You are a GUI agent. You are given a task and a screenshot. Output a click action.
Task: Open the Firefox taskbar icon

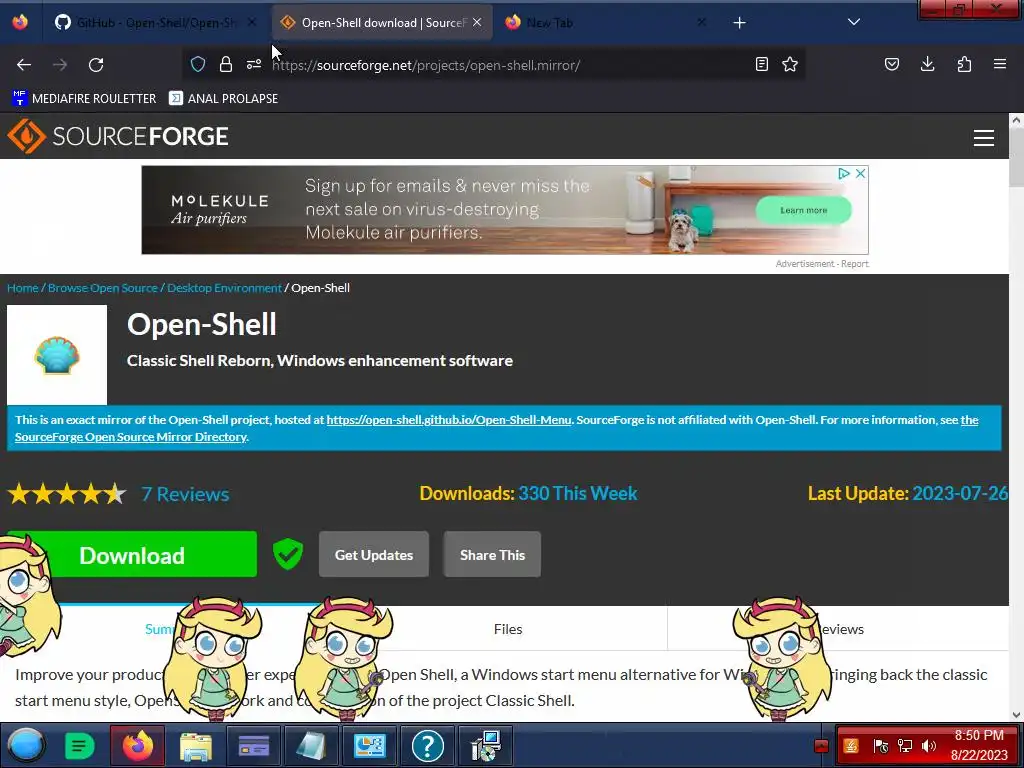click(x=137, y=745)
